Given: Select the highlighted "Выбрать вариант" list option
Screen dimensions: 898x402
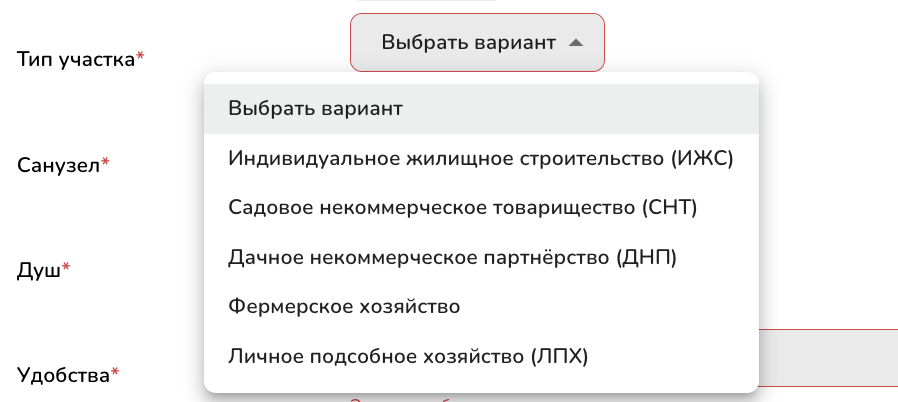Looking at the screenshot, I should (315, 109).
